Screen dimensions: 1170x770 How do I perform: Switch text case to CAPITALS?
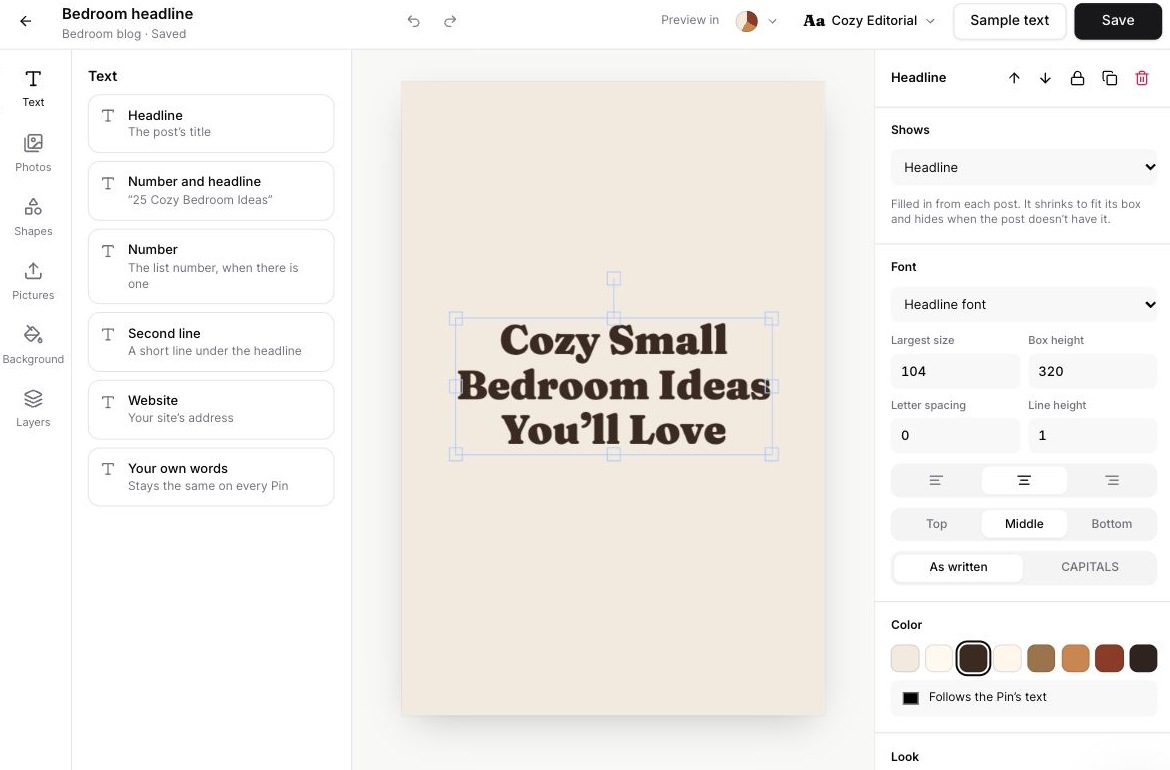click(1089, 567)
